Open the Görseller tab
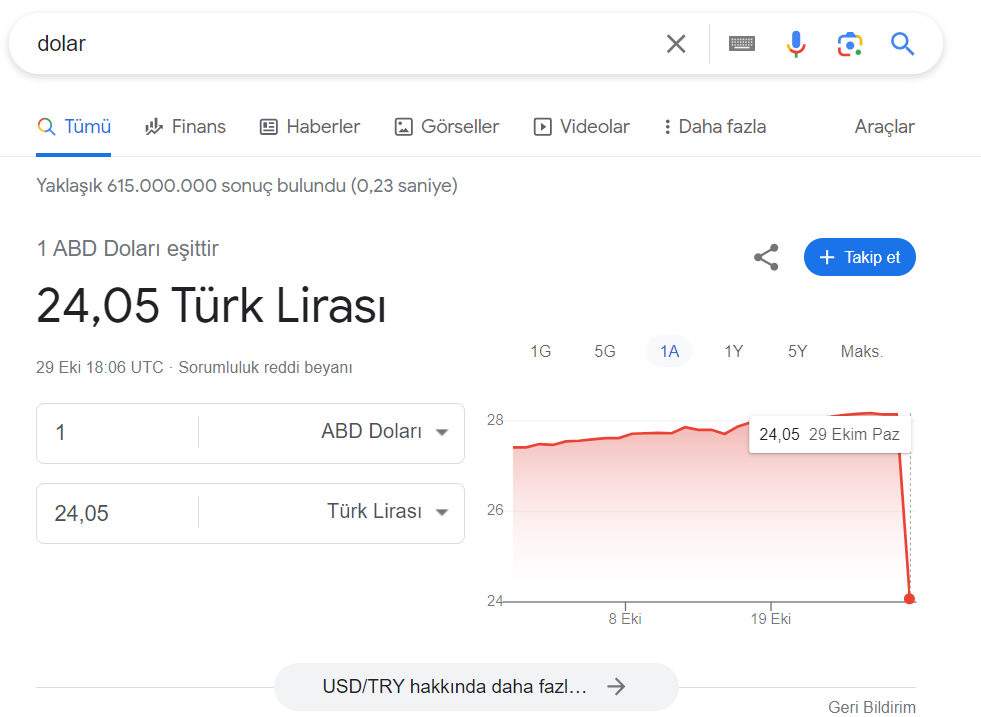The width and height of the screenshot is (981, 717). pos(447,127)
